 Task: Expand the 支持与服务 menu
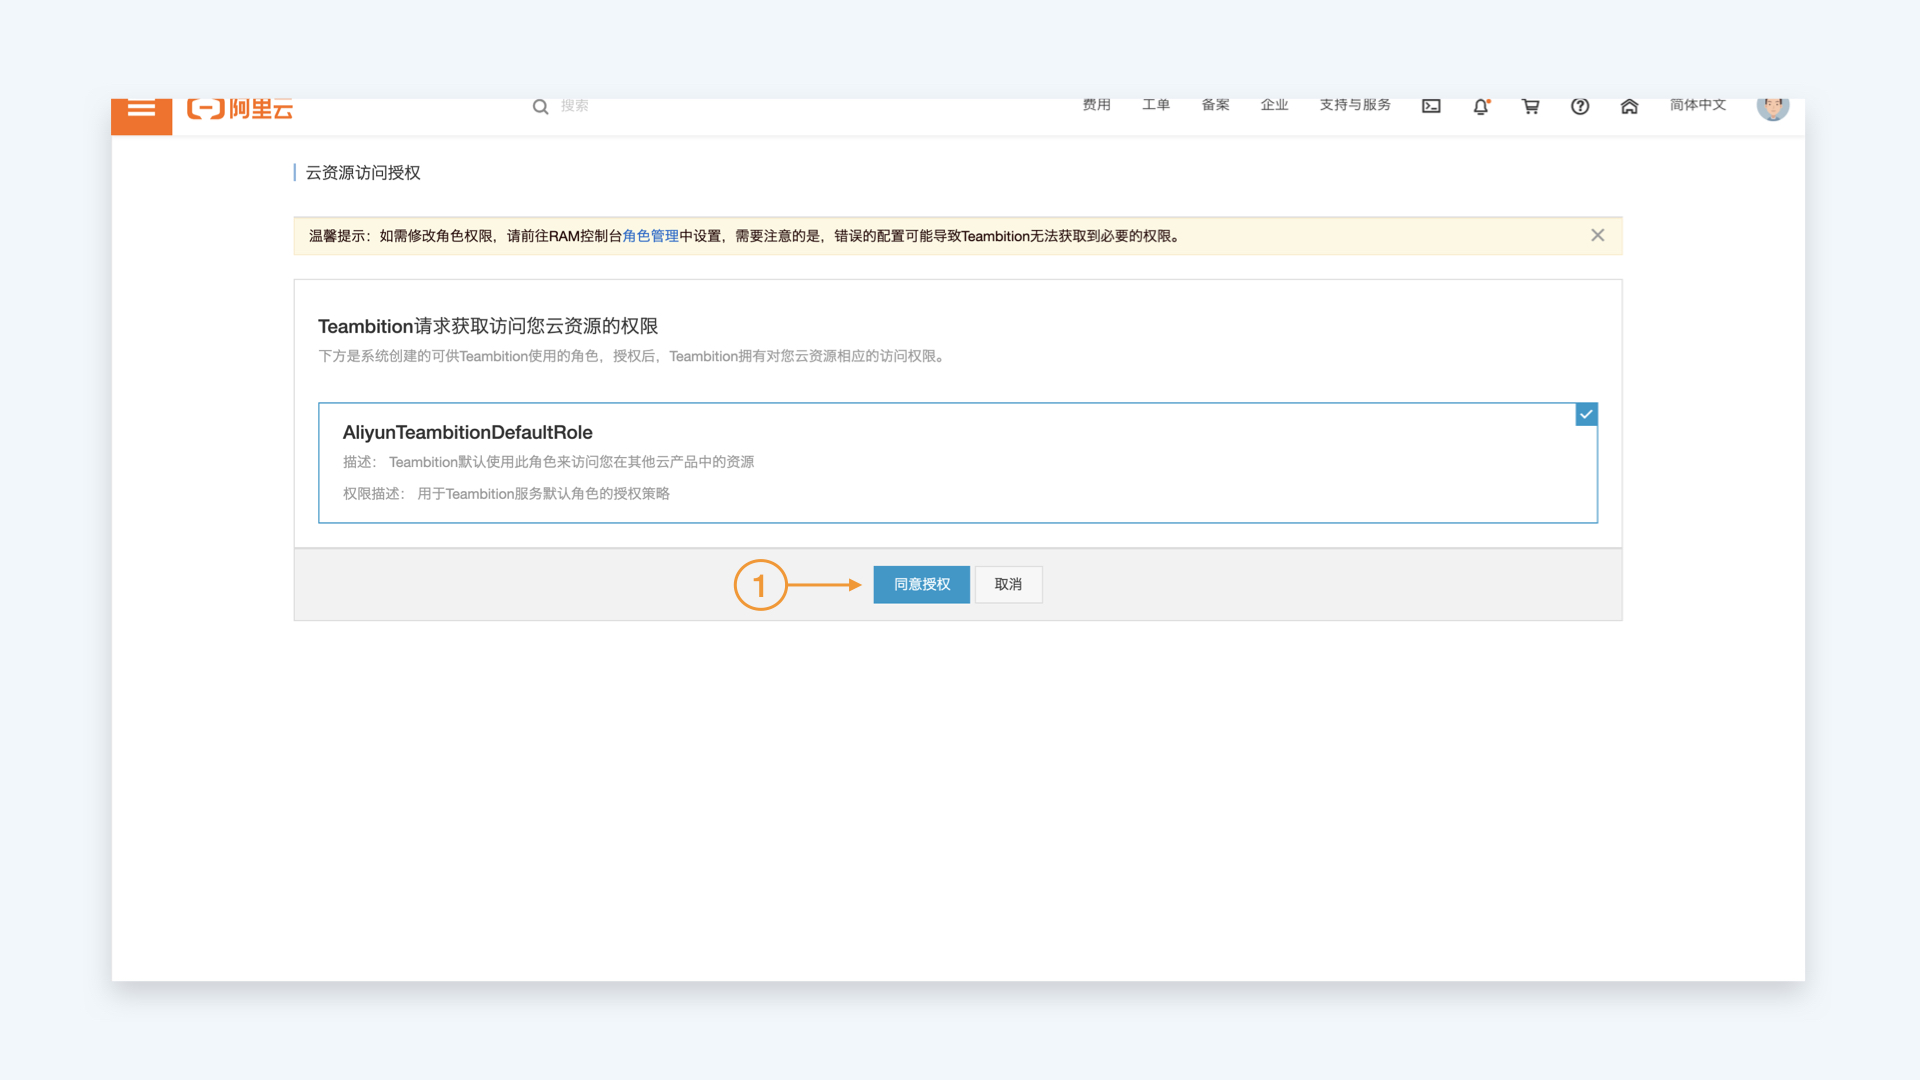point(1355,105)
